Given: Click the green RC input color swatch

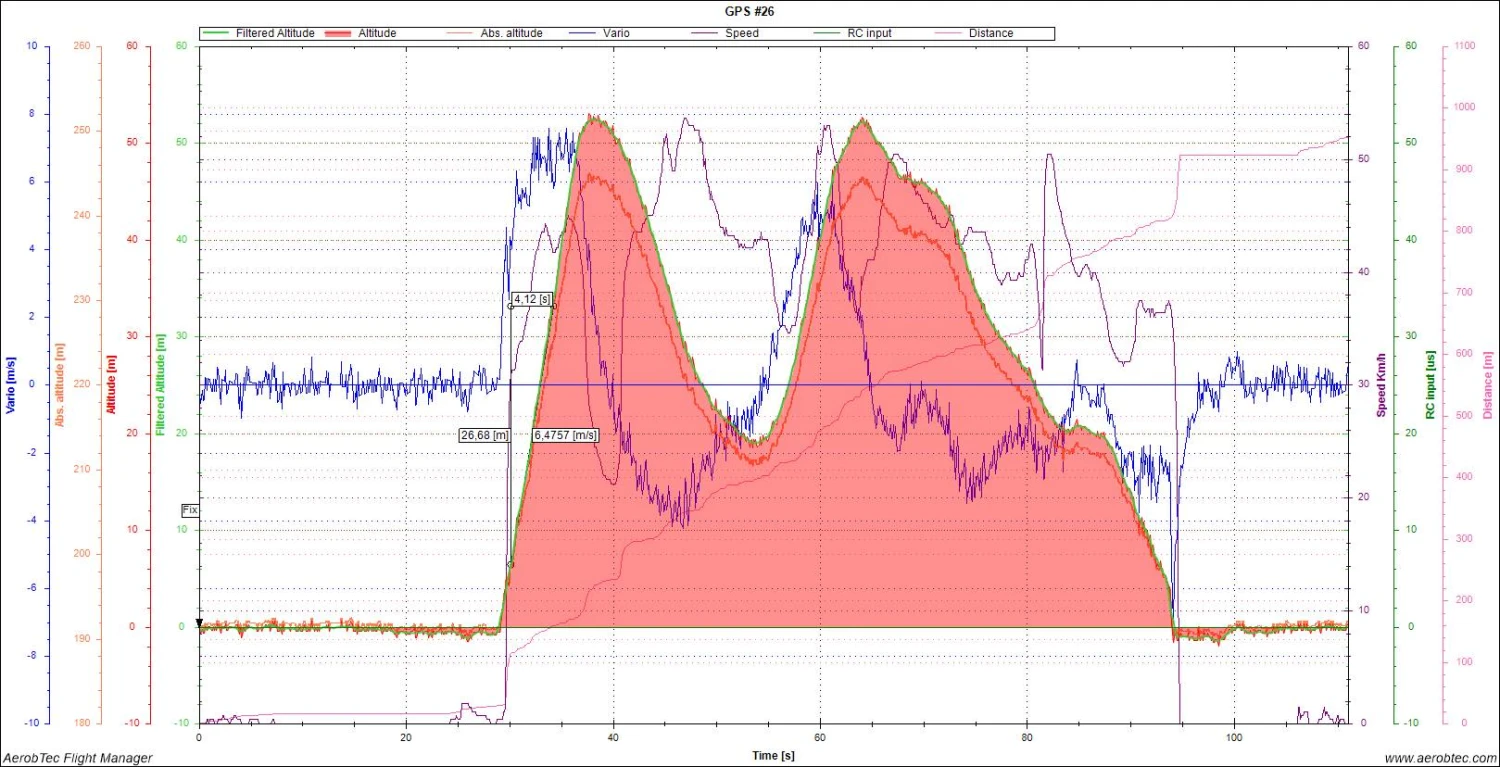Looking at the screenshot, I should click(x=826, y=33).
